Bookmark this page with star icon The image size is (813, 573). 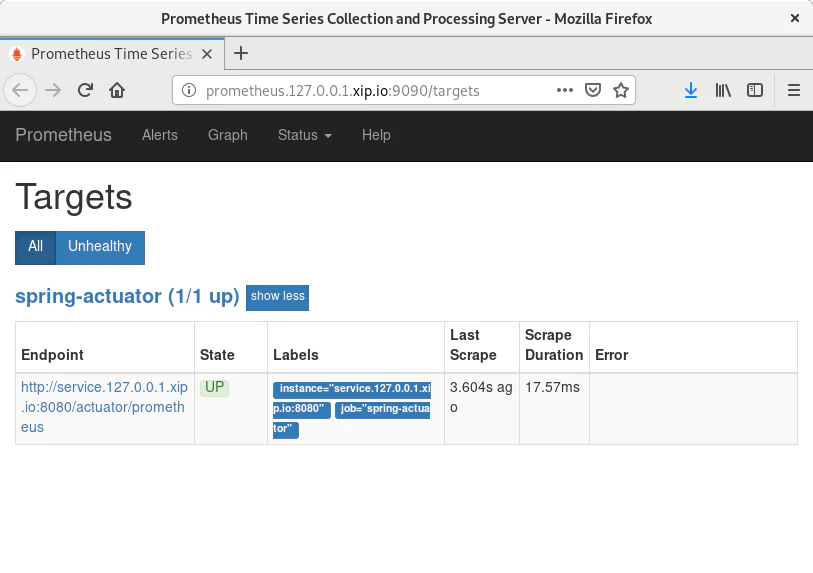[620, 90]
